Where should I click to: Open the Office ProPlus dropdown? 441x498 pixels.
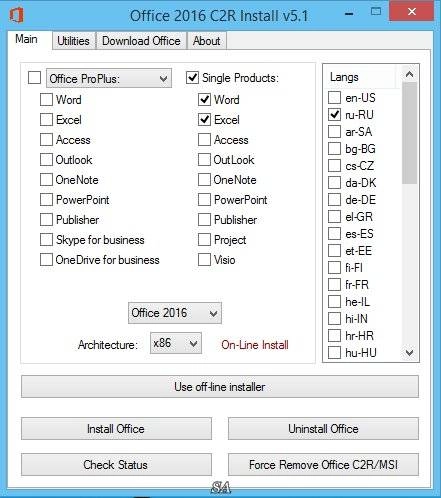(x=109, y=79)
